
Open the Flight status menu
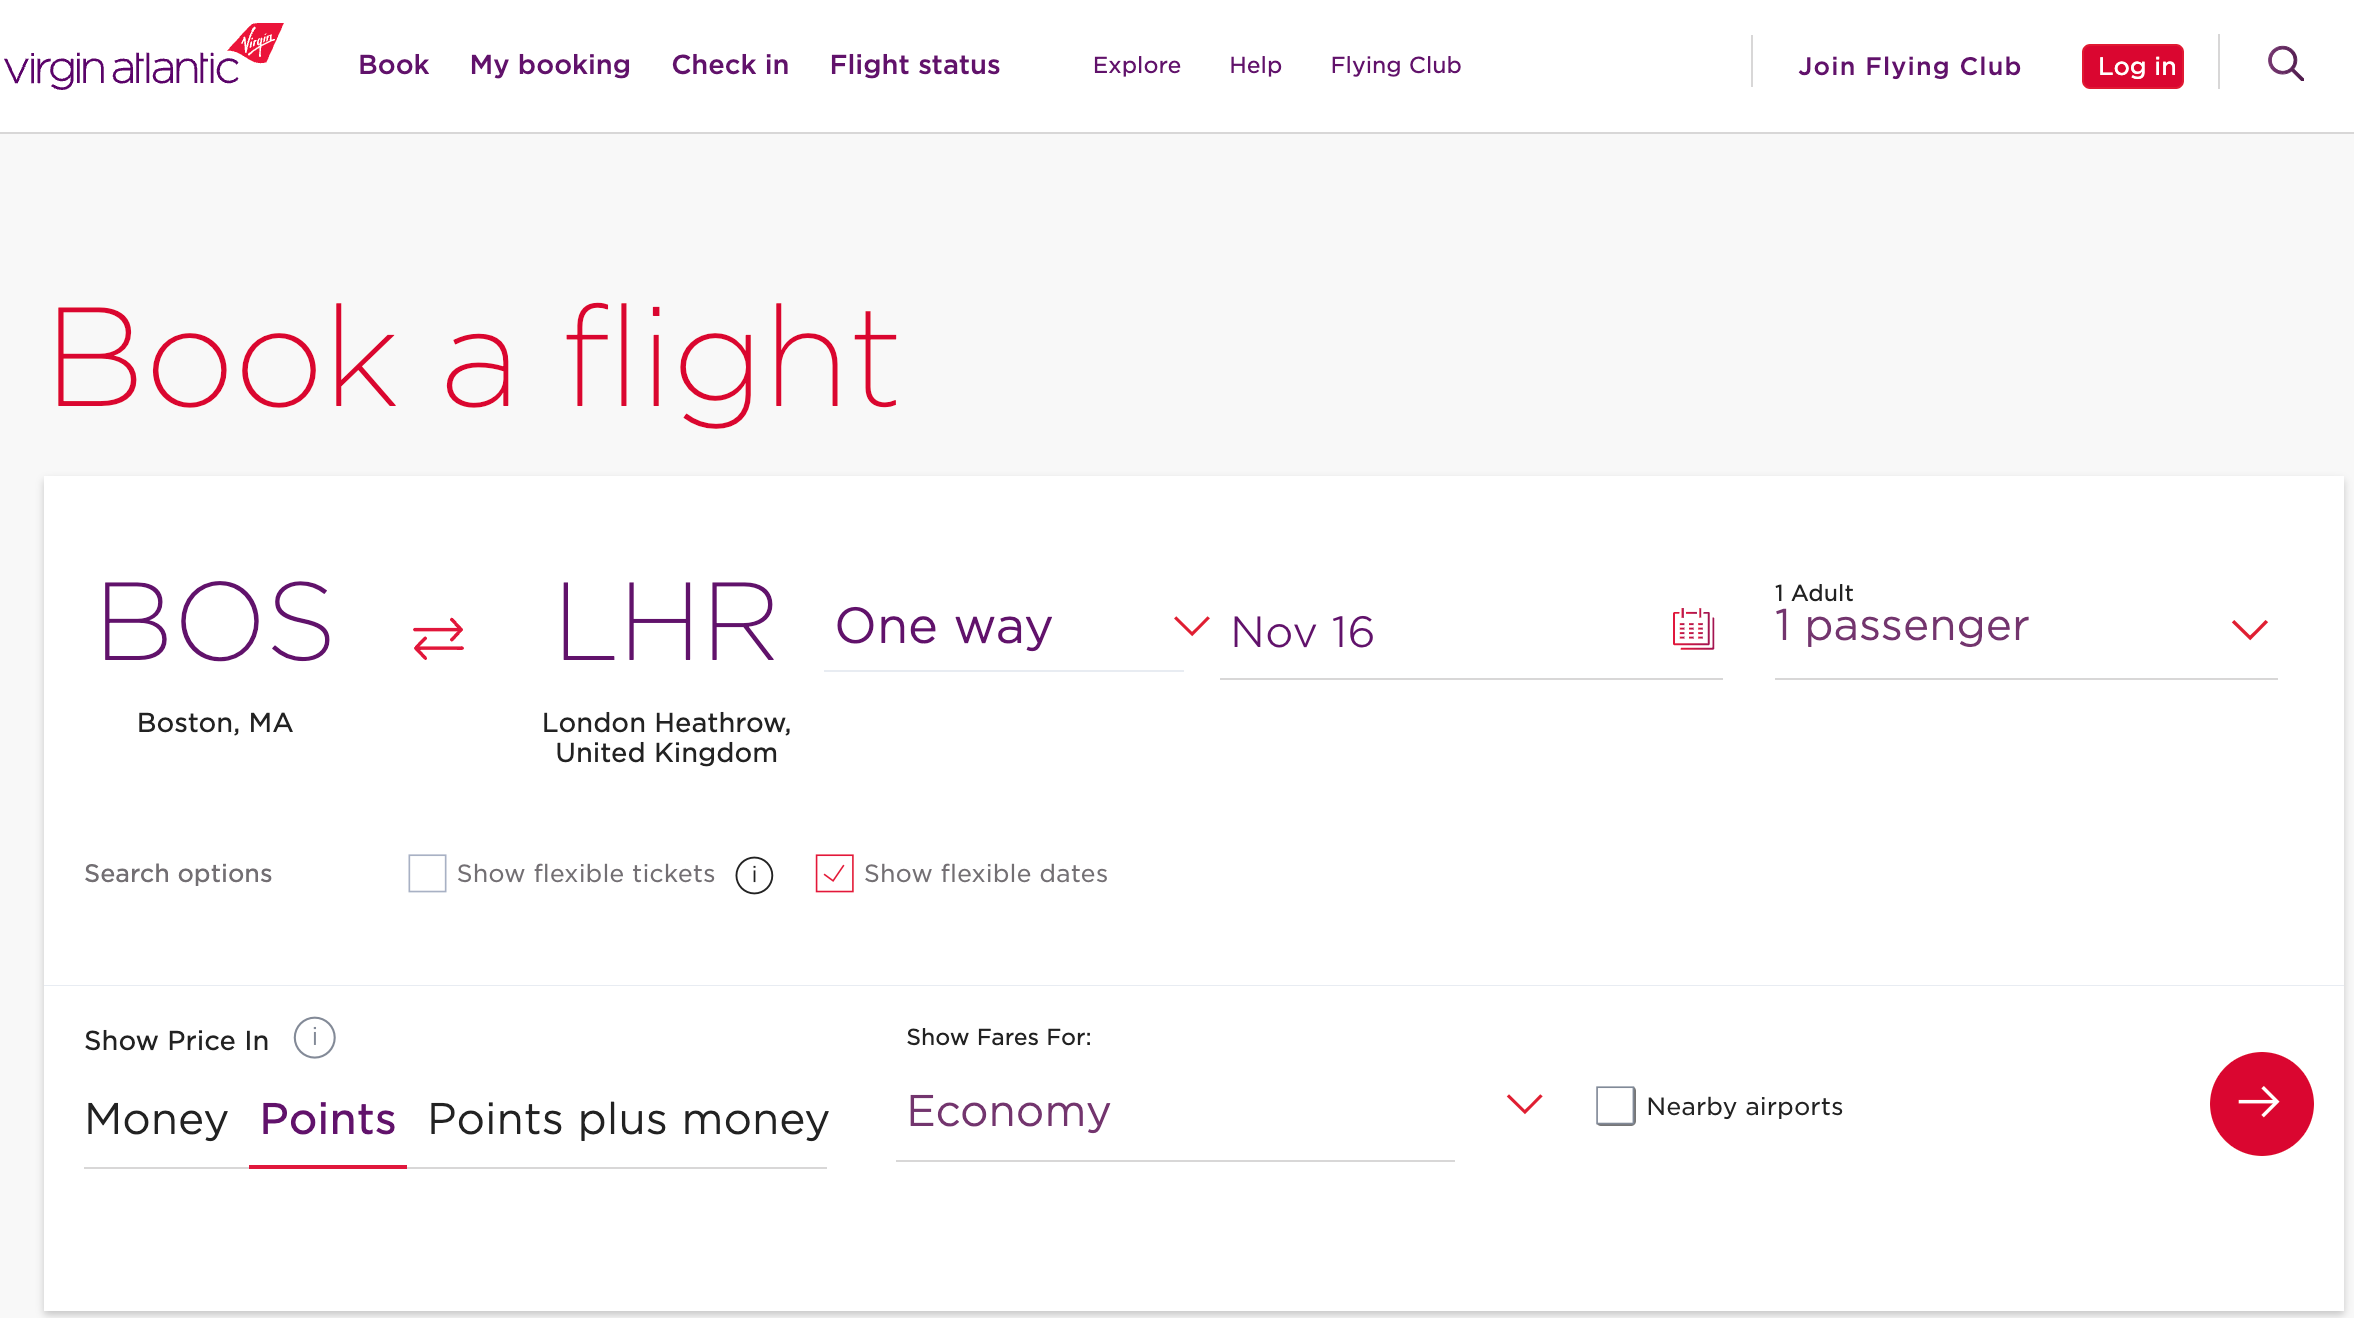pyautogui.click(x=914, y=64)
